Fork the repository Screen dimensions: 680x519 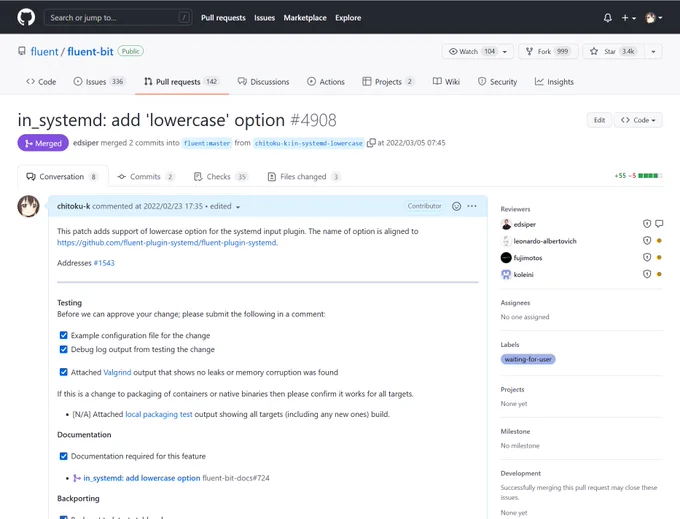548,52
